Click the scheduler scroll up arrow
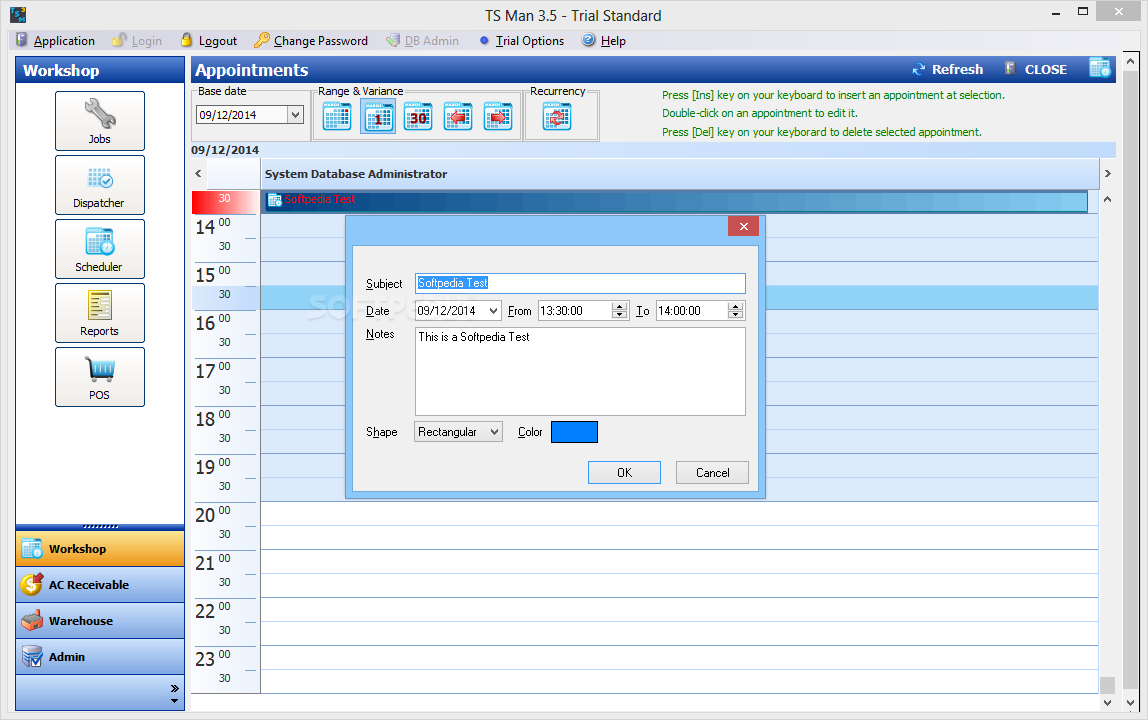This screenshot has width=1148, height=720. pos(1107,199)
